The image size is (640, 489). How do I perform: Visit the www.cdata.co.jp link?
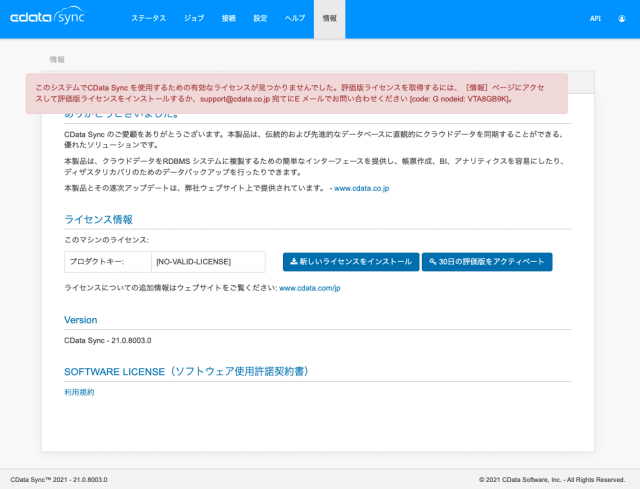361,188
